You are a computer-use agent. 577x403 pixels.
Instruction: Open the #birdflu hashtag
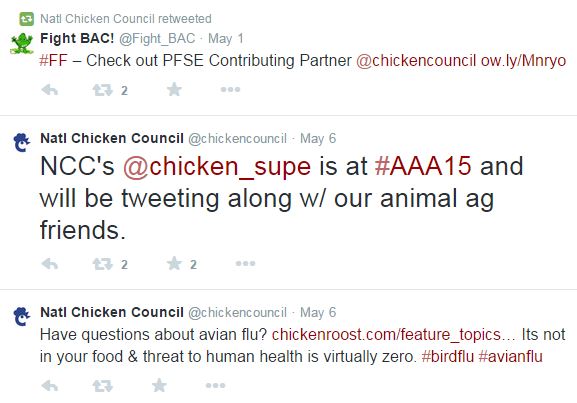click(447, 356)
